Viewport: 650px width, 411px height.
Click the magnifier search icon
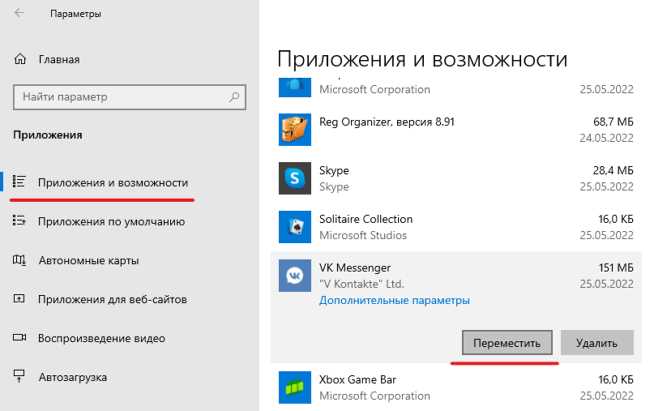[x=234, y=97]
